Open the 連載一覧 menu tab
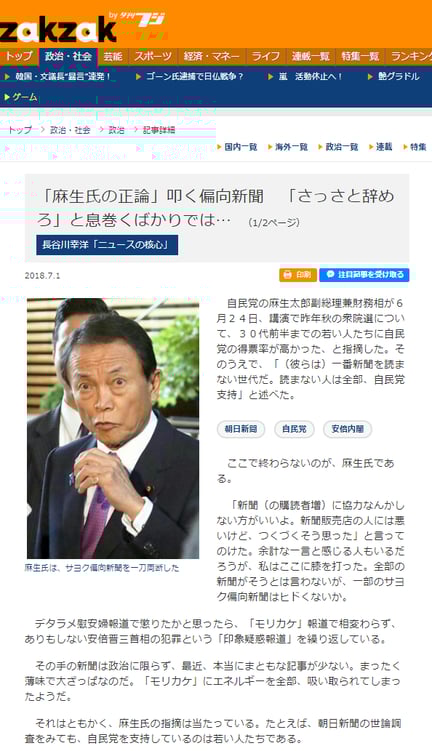 311,56
